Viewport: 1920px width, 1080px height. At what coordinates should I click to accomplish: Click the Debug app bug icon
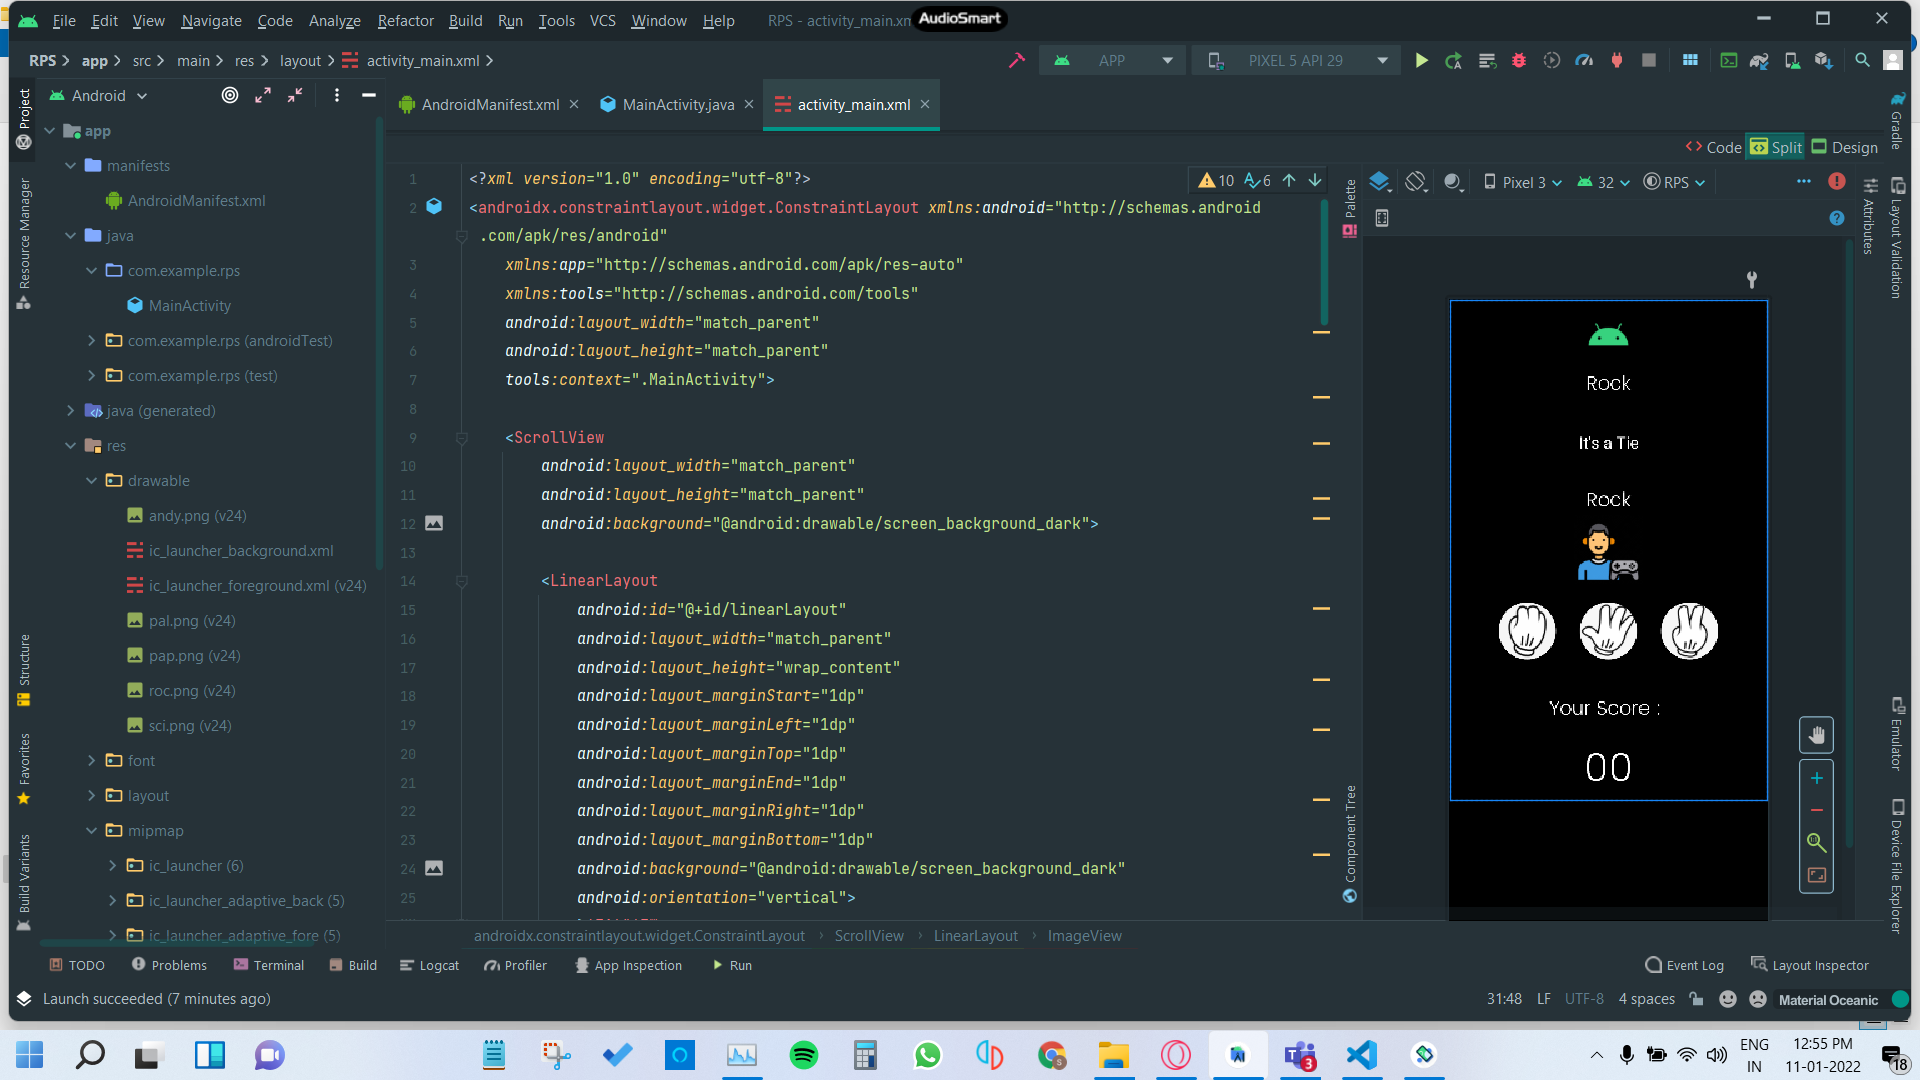coord(1518,61)
